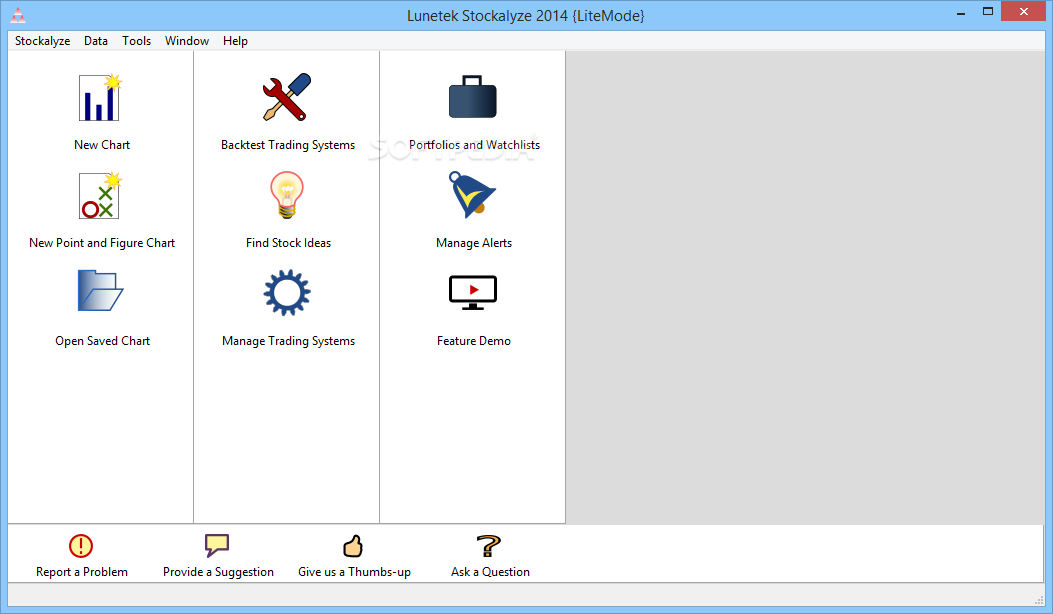
Task: Click the New Chart bar graph icon
Action: [x=100, y=97]
